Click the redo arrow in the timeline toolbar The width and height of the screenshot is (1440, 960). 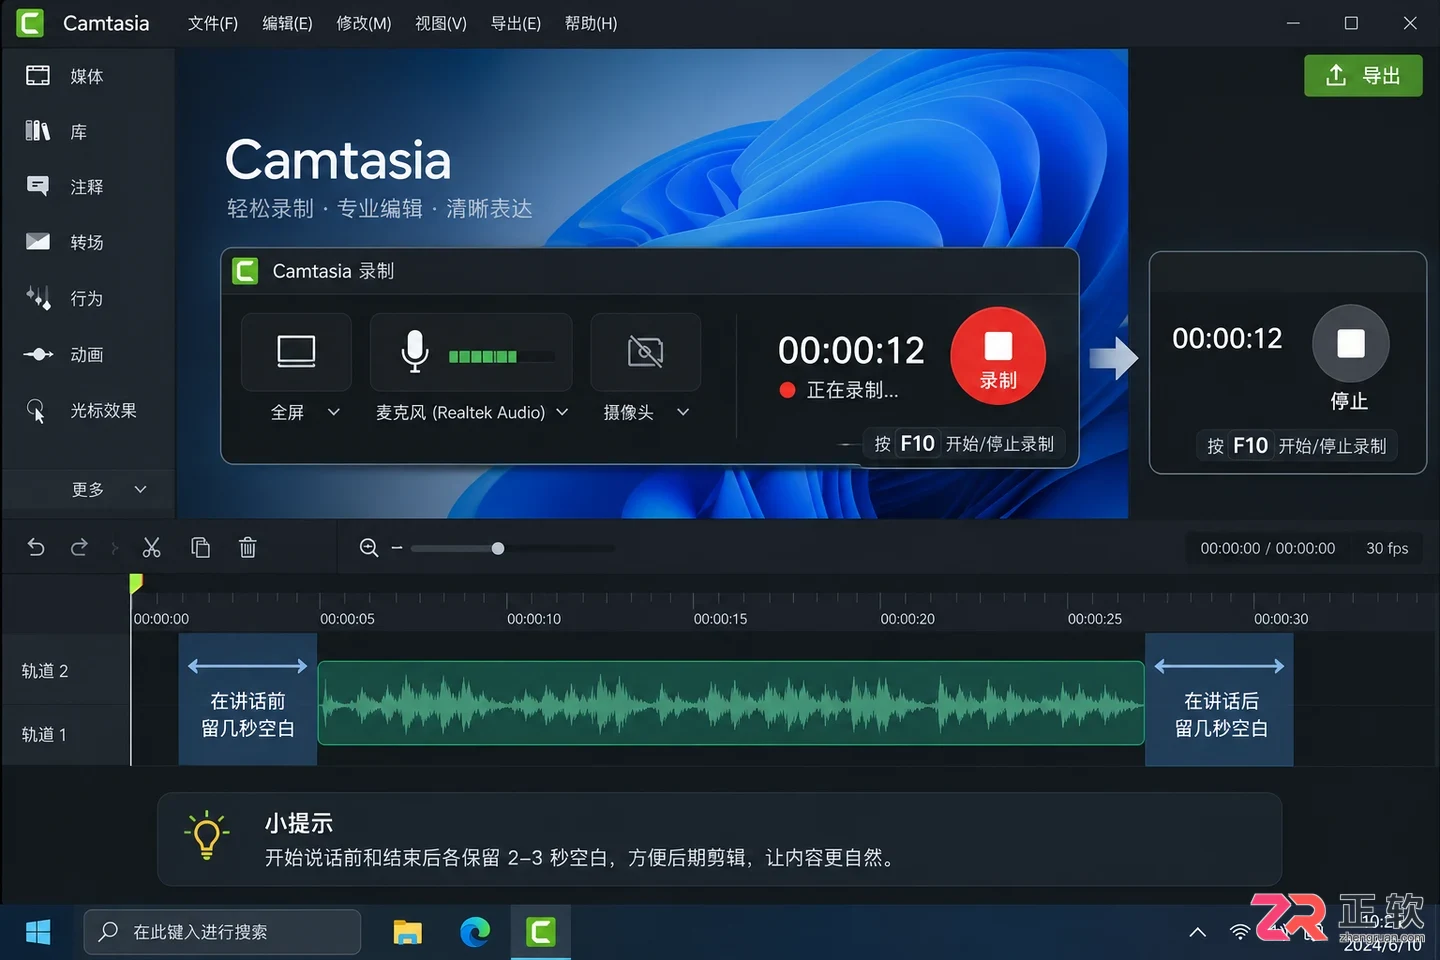(x=79, y=547)
